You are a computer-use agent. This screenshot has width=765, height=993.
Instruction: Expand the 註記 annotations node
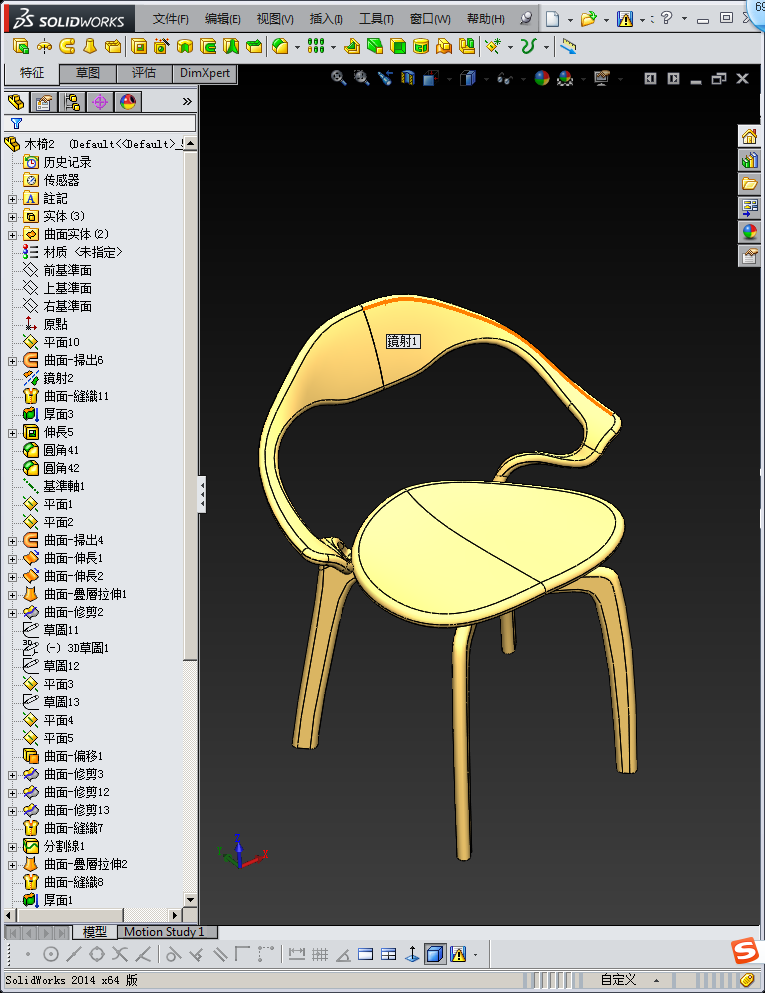(x=12, y=199)
